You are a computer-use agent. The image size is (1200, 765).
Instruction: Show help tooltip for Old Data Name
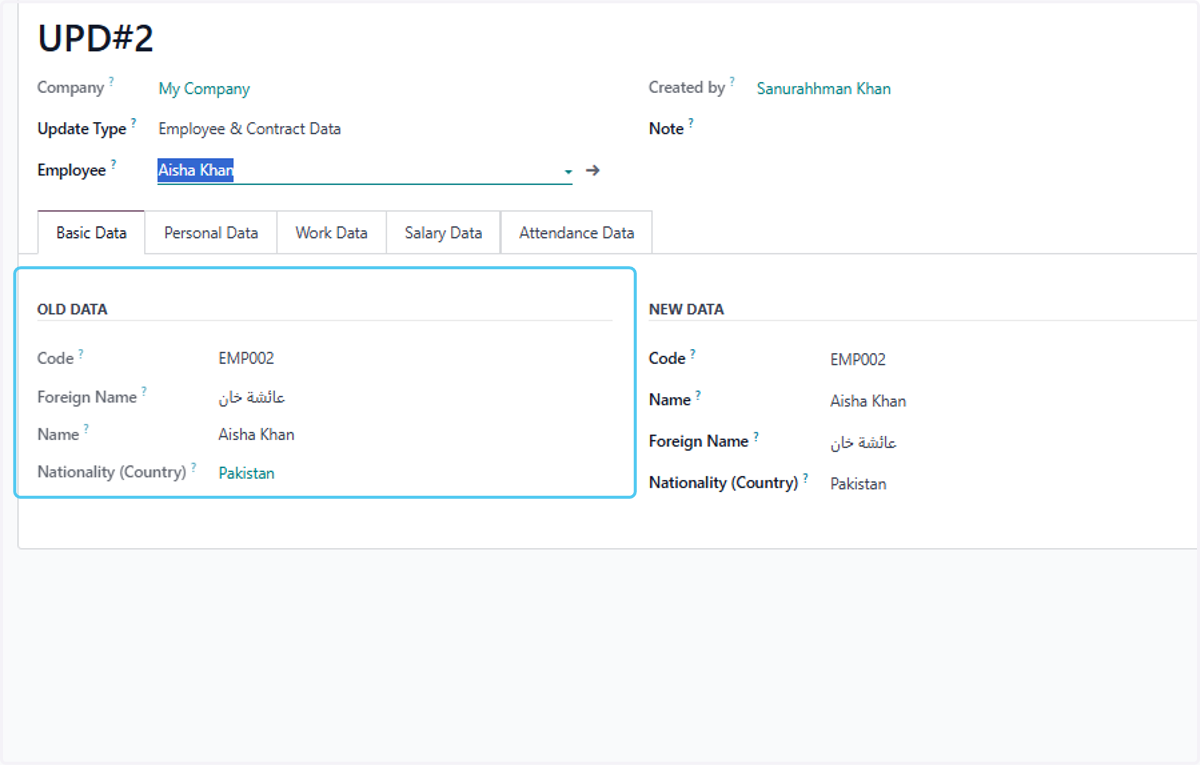pos(86,429)
